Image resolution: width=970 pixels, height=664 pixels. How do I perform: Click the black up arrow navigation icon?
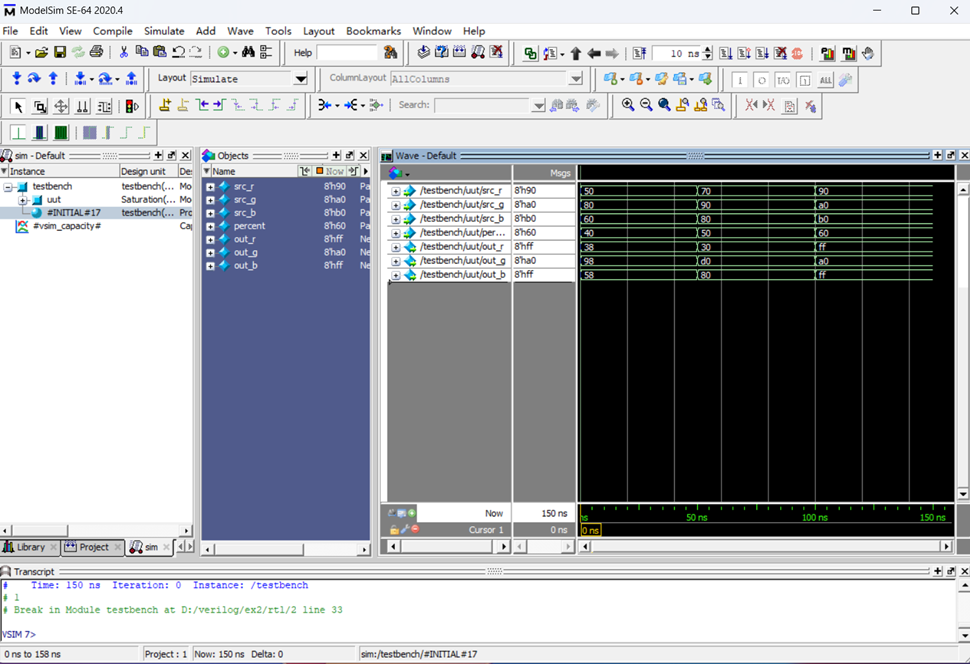click(576, 54)
